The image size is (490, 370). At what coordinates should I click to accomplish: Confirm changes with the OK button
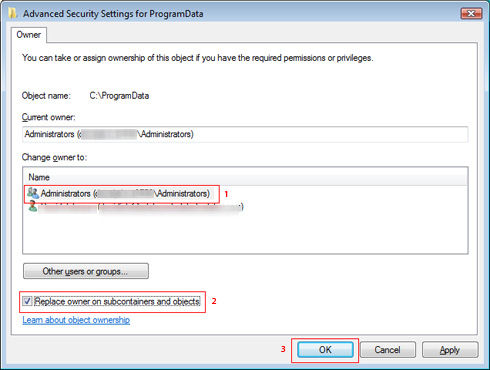click(x=325, y=350)
